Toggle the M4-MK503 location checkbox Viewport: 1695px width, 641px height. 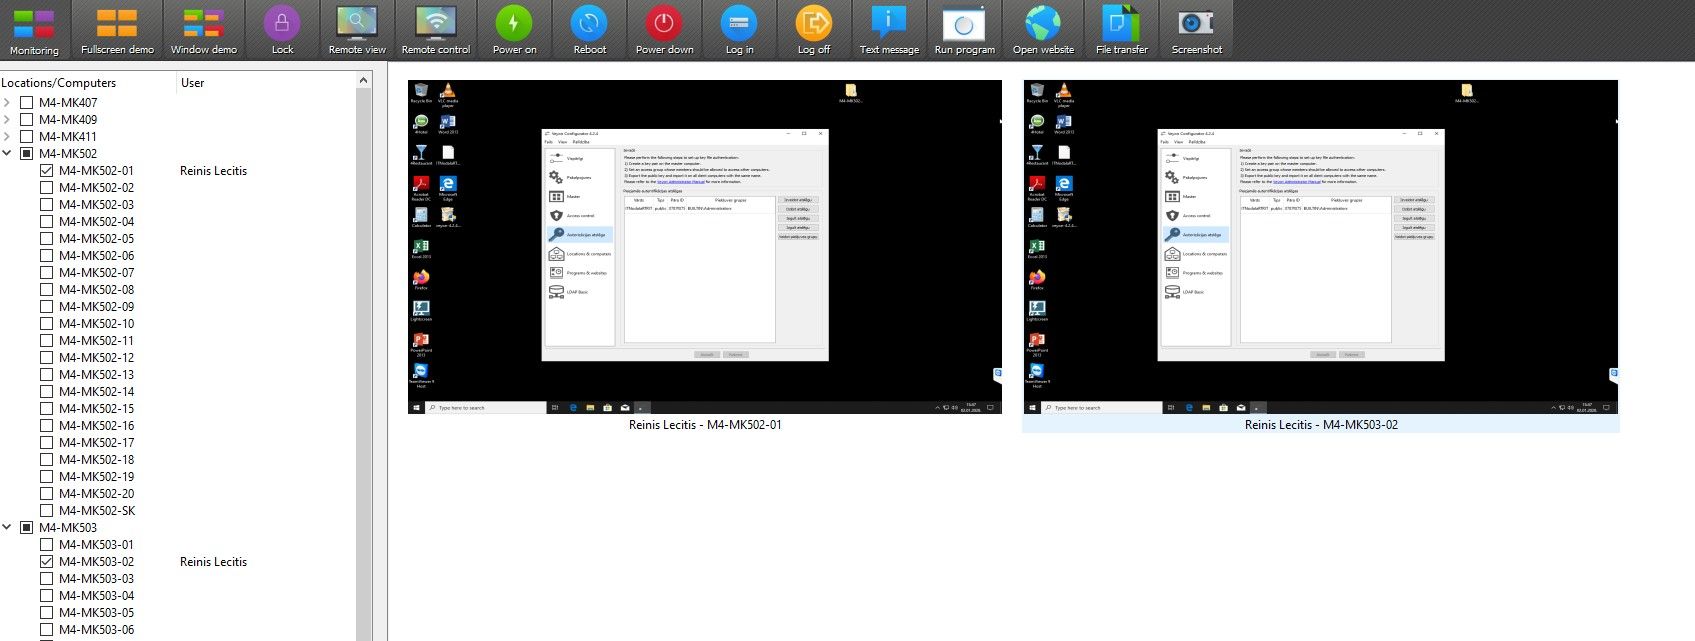coord(27,527)
